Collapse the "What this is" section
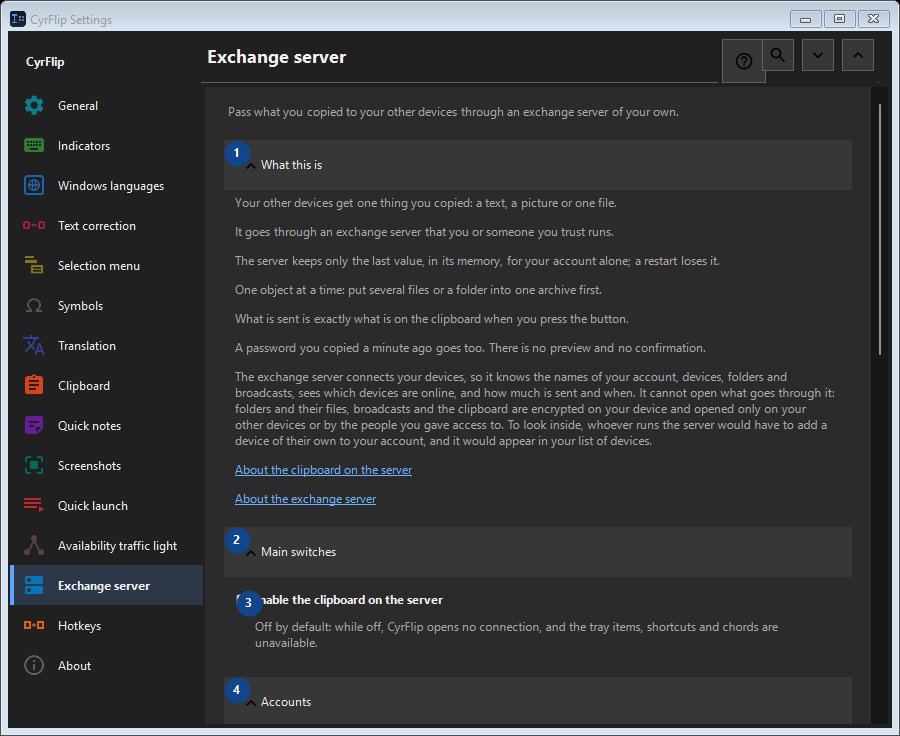Screen dimensions: 900x736 538,165
